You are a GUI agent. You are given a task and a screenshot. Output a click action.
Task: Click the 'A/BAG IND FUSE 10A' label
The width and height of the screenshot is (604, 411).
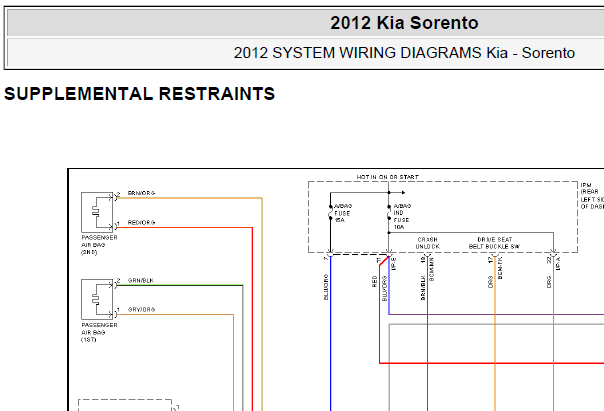[x=402, y=216]
